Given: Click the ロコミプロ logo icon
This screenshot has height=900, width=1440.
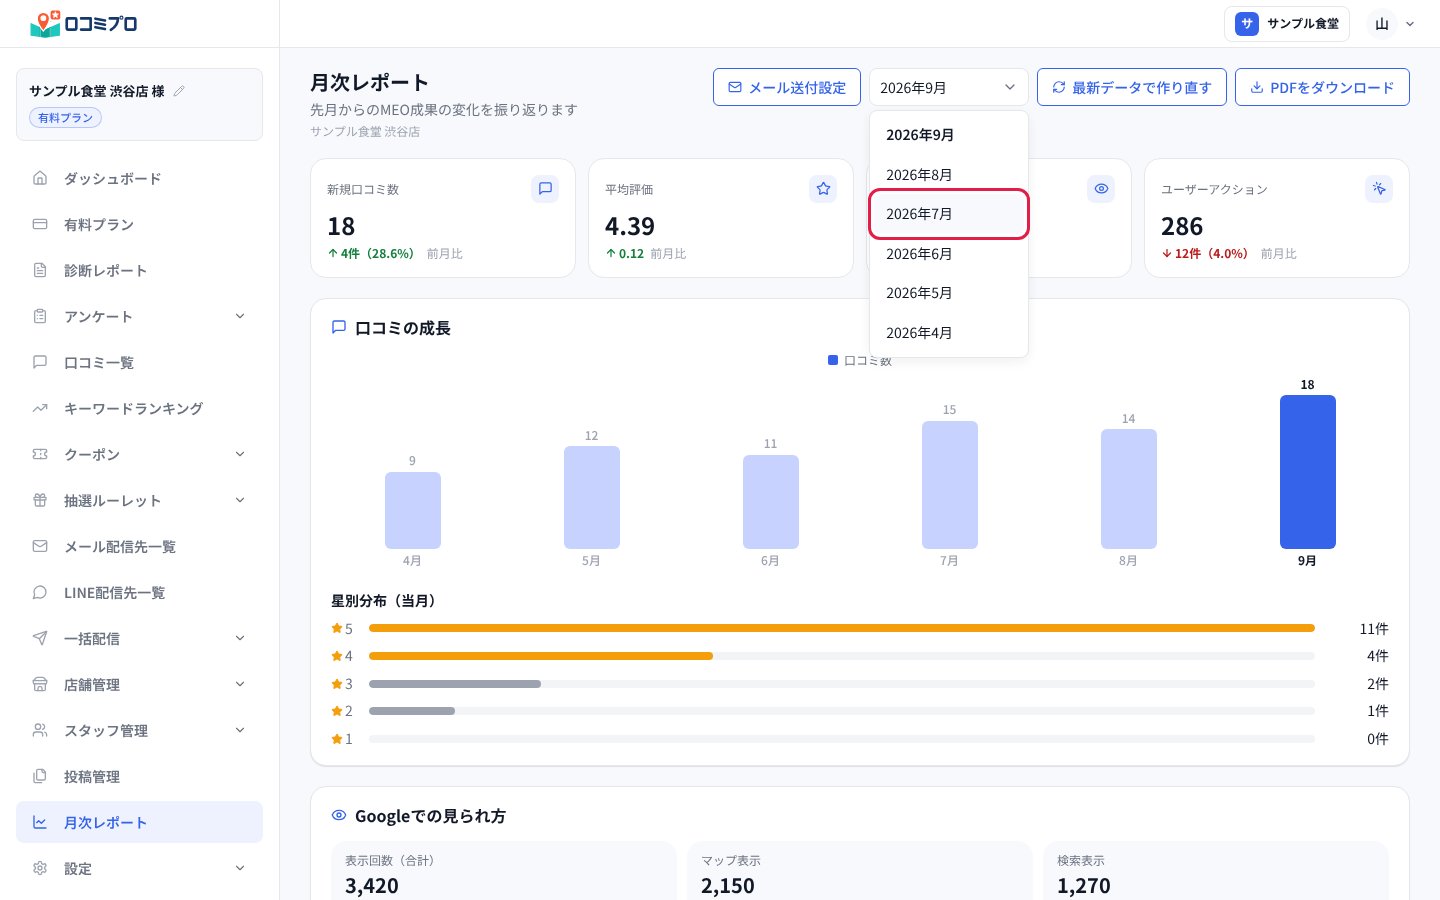Looking at the screenshot, I should [x=45, y=24].
